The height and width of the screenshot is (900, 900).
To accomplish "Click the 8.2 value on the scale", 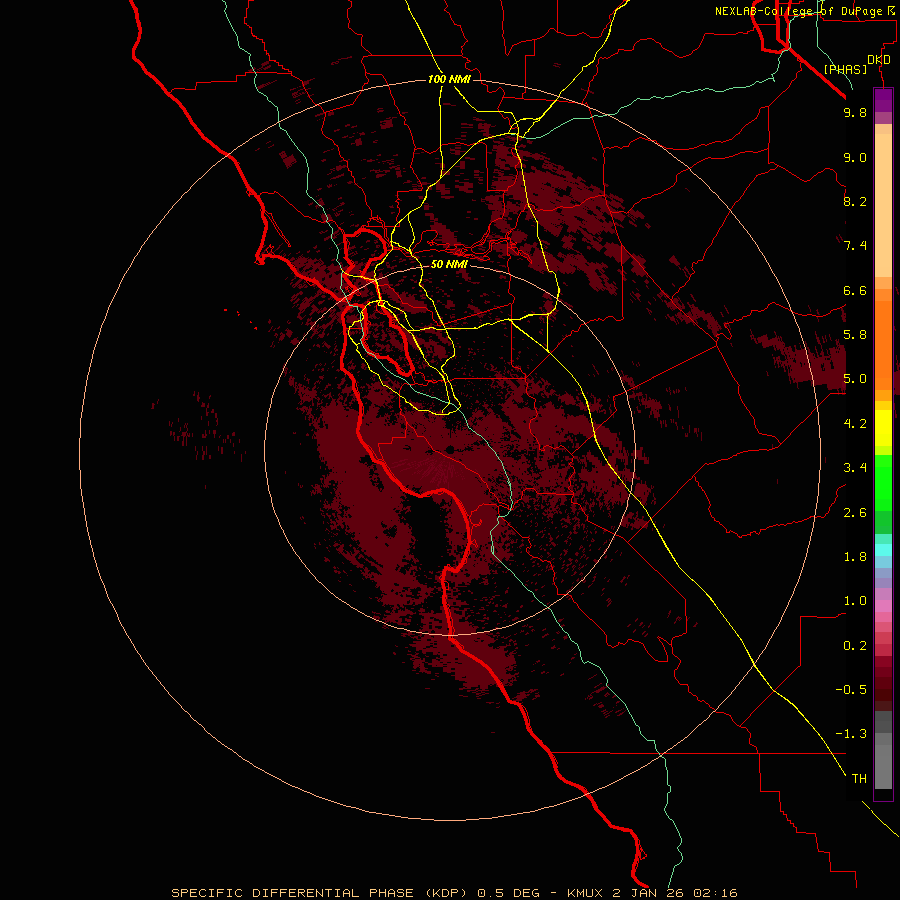I will pos(855,201).
